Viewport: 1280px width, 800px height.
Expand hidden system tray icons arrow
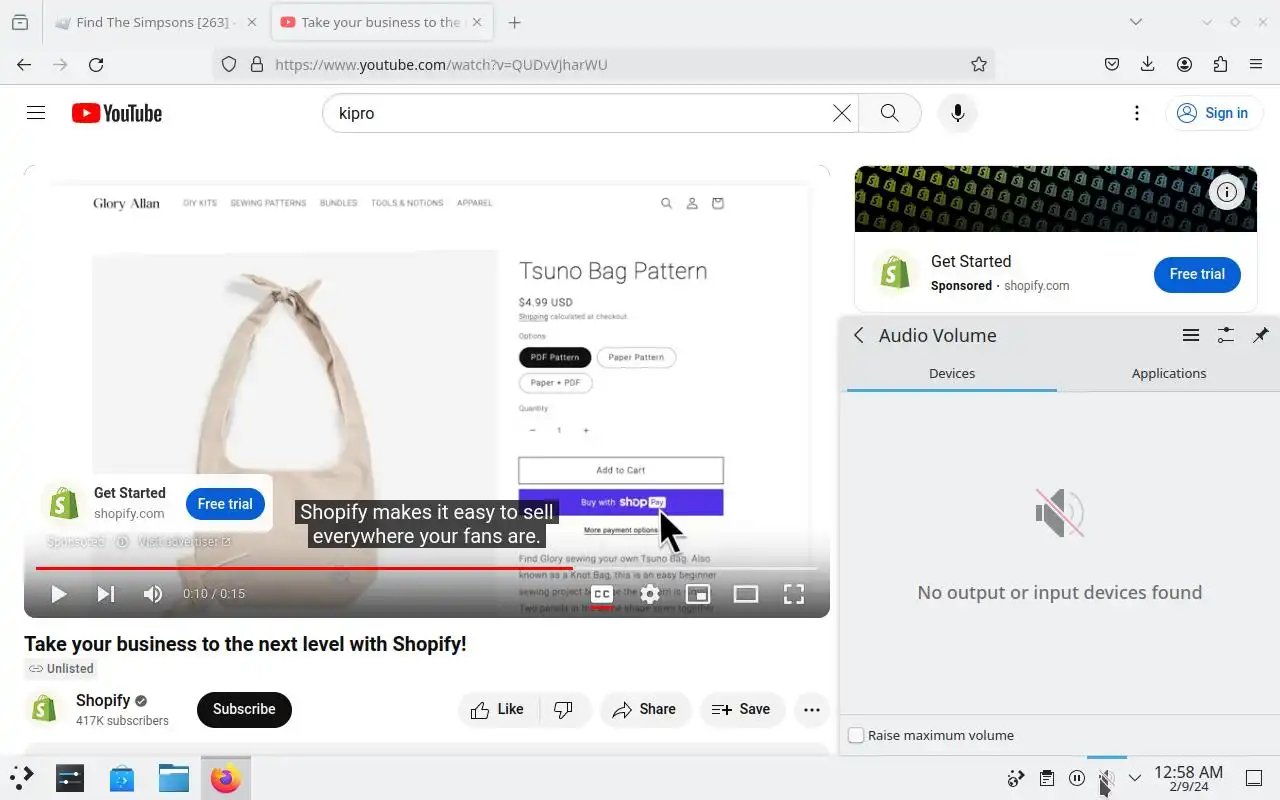(1134, 778)
